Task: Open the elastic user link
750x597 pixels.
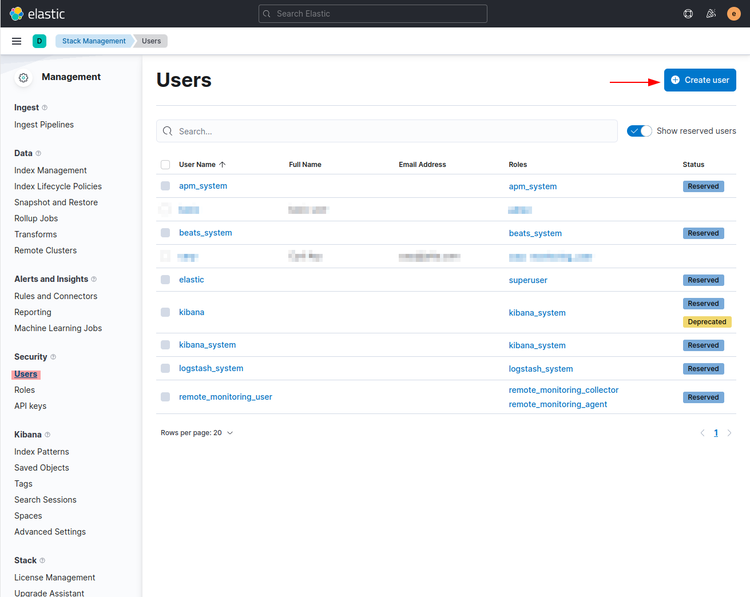Action: (x=191, y=280)
